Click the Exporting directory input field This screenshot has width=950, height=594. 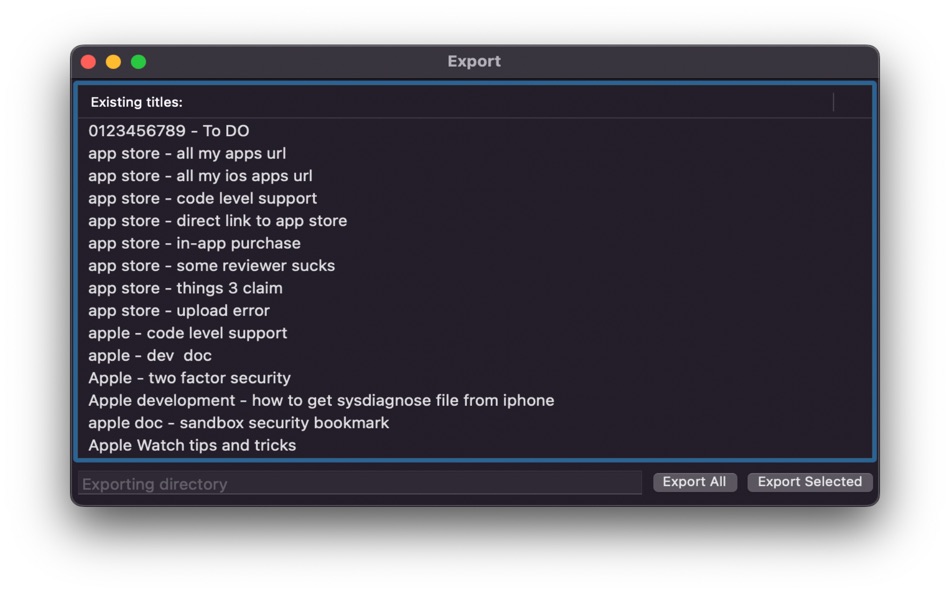pyautogui.click(x=360, y=484)
